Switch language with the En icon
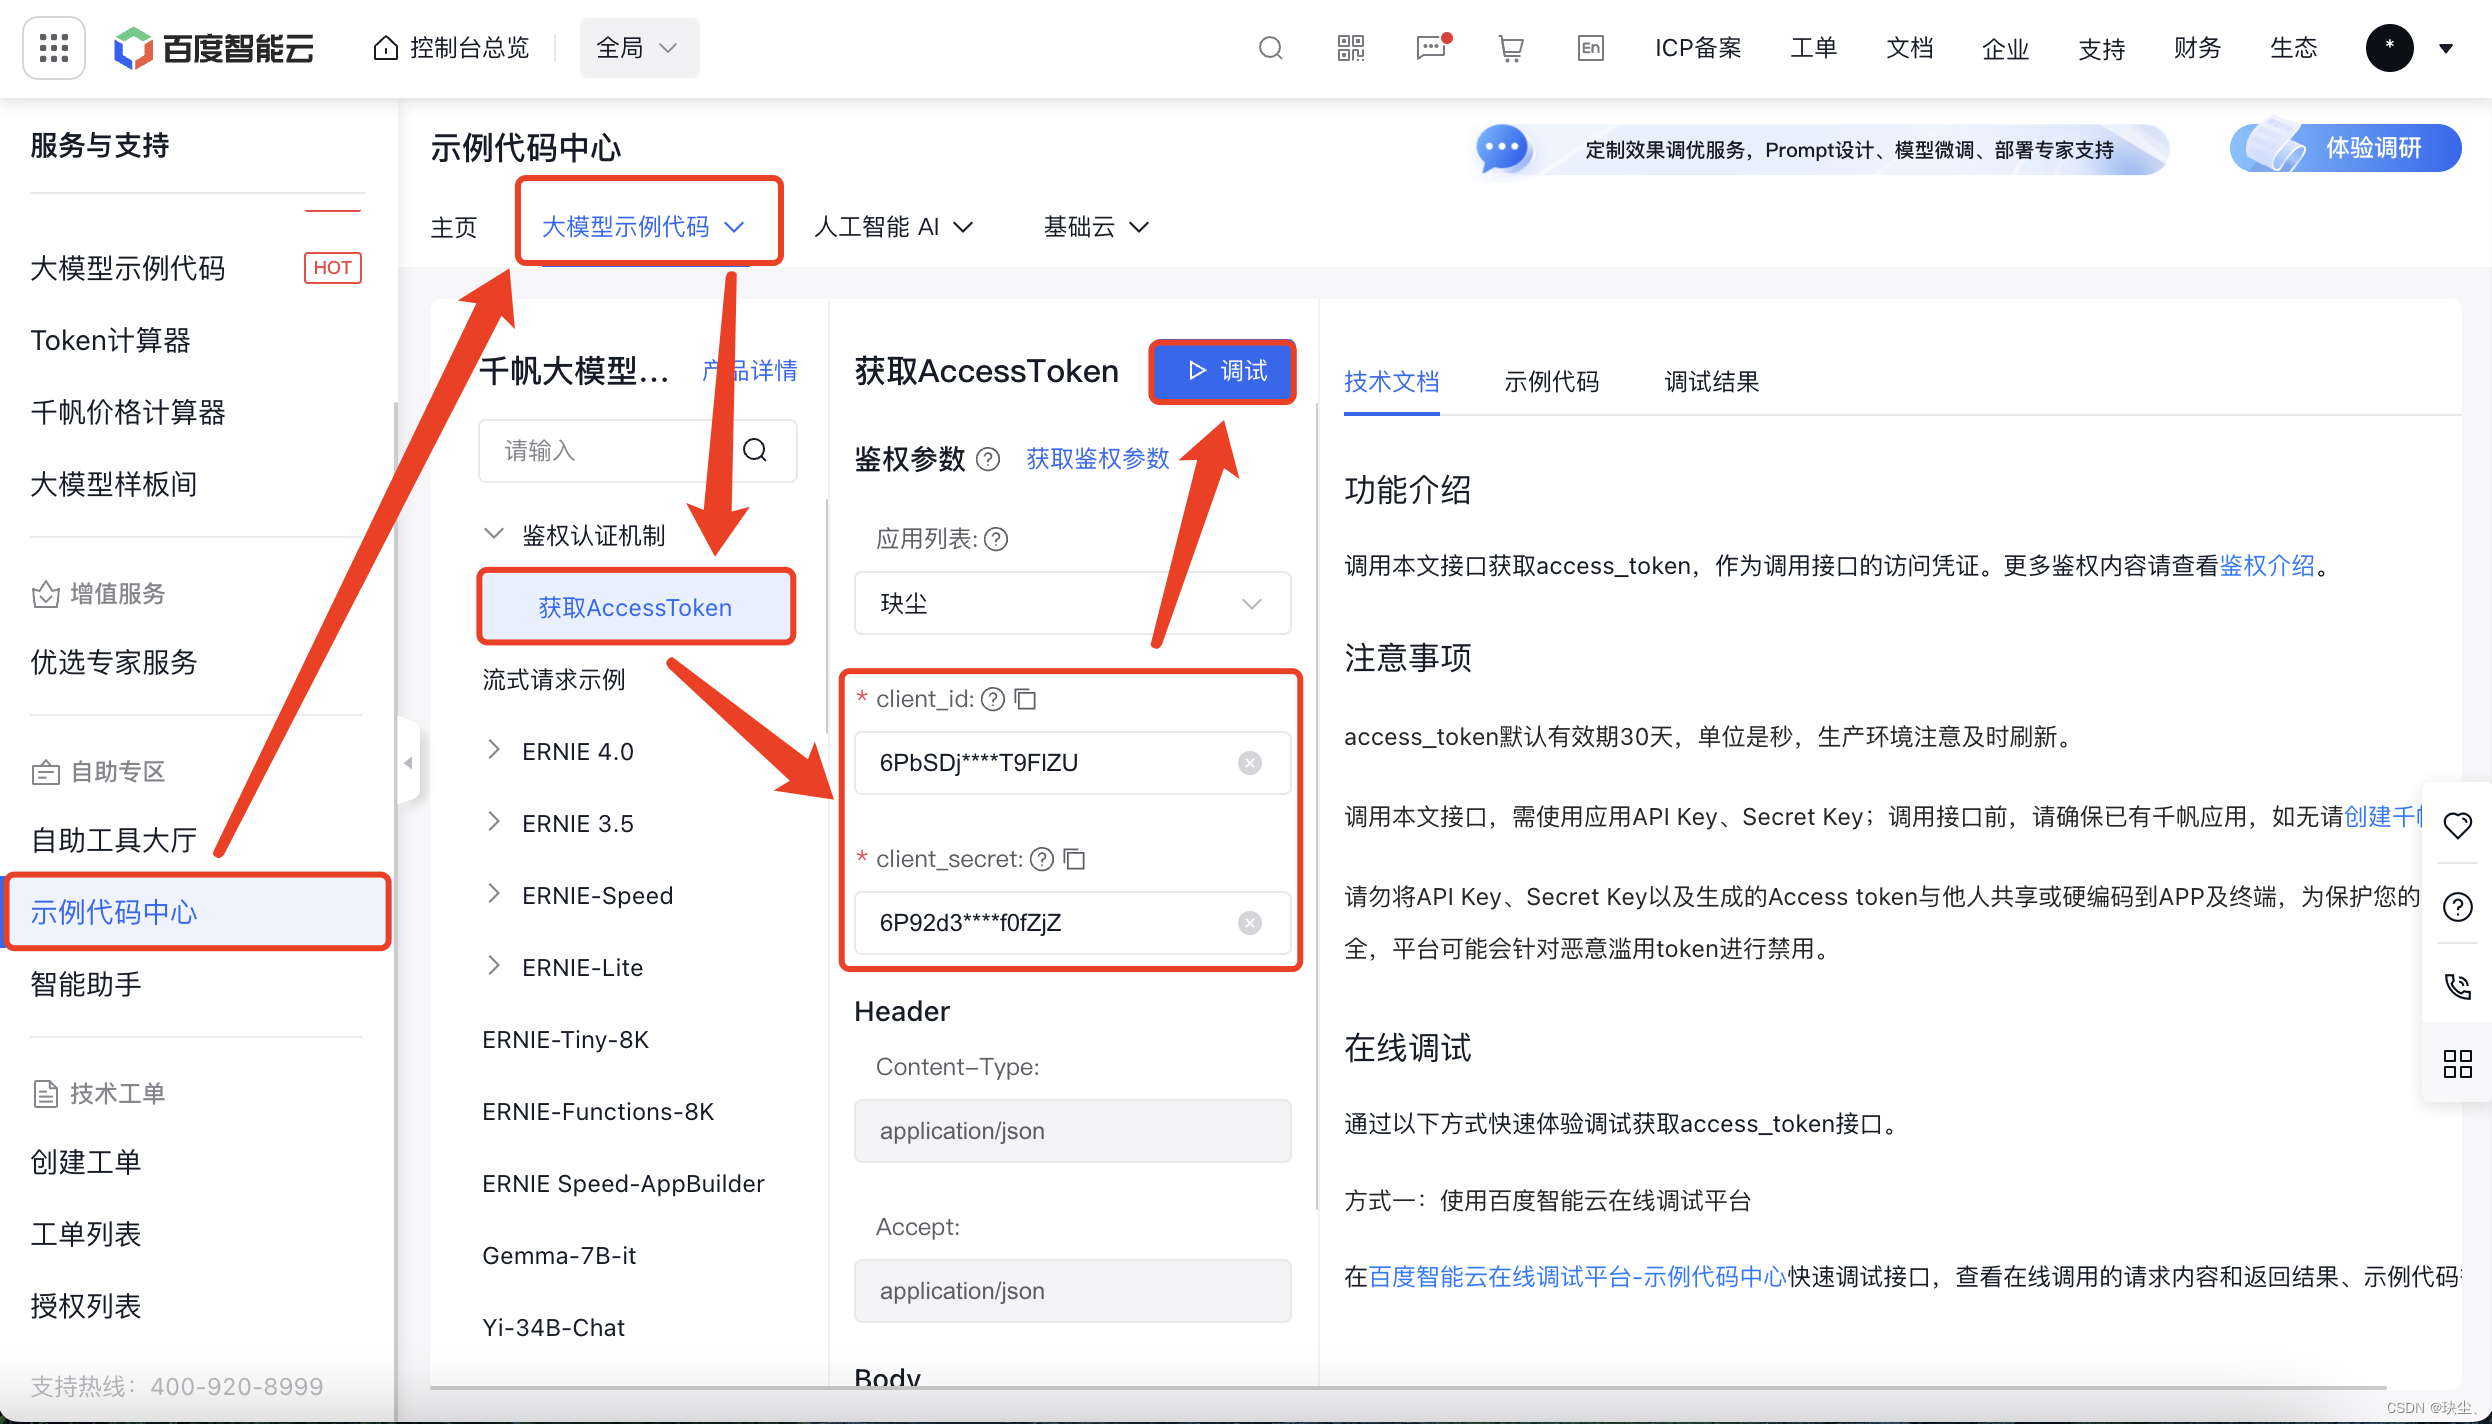2492x1424 pixels. (x=1590, y=48)
